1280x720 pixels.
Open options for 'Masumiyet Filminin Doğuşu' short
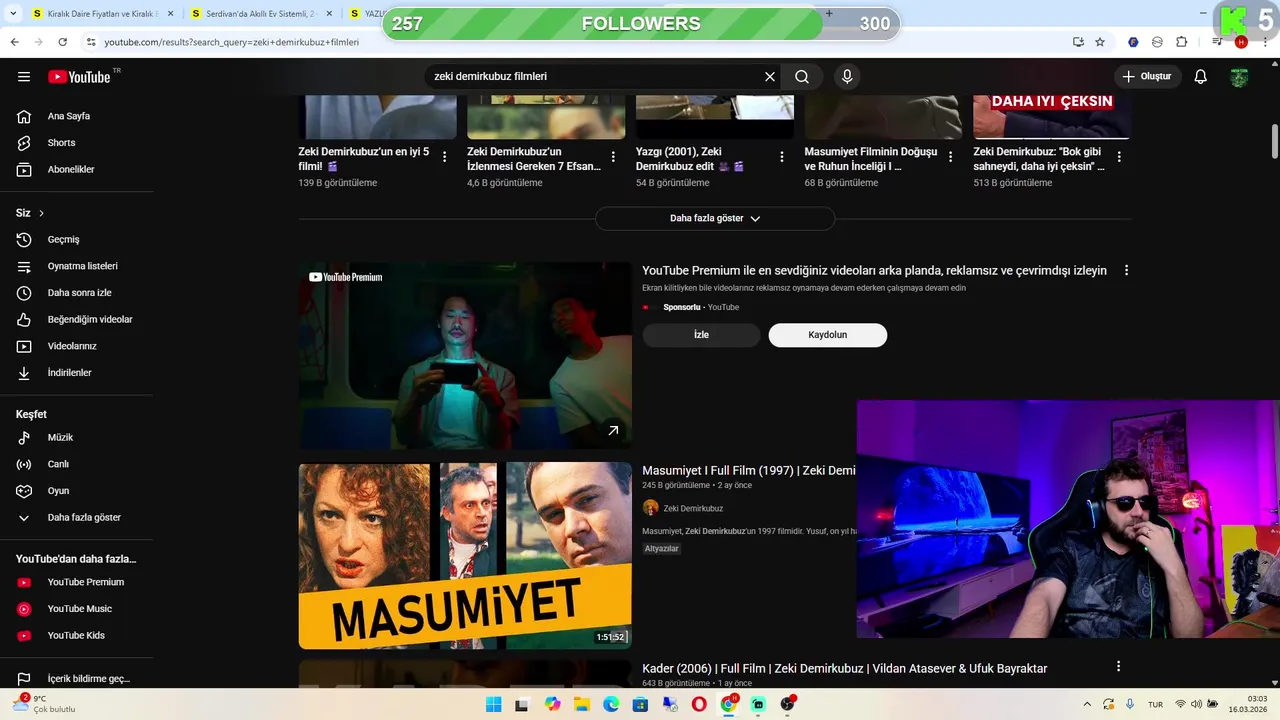[951, 157]
